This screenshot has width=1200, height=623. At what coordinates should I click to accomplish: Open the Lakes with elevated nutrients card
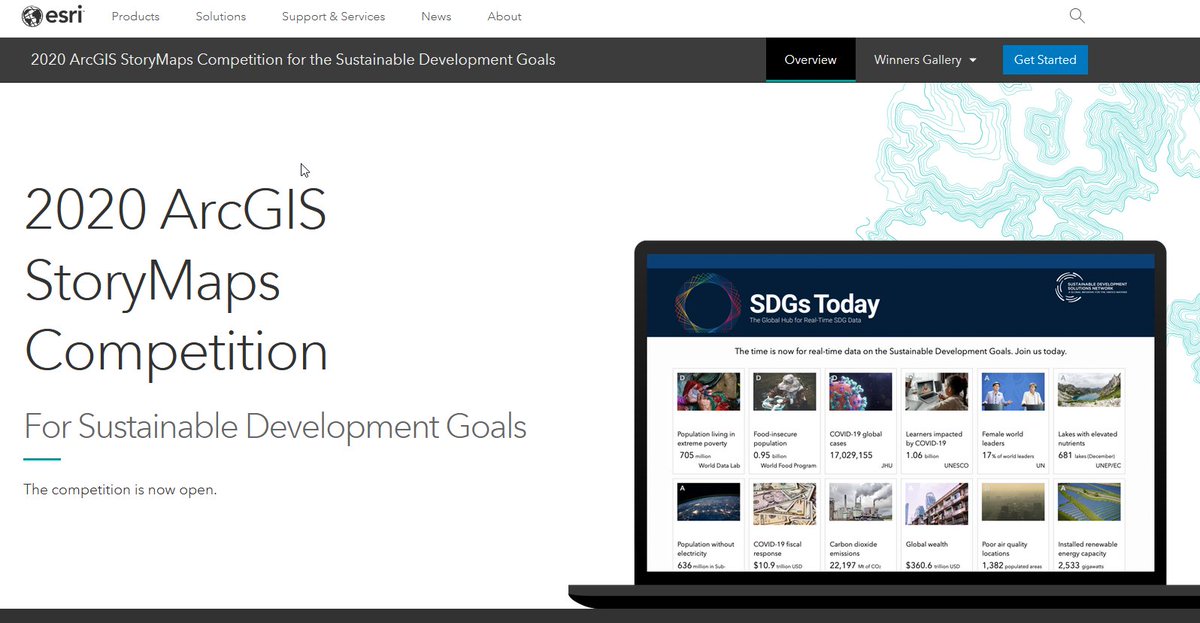pos(1089,421)
